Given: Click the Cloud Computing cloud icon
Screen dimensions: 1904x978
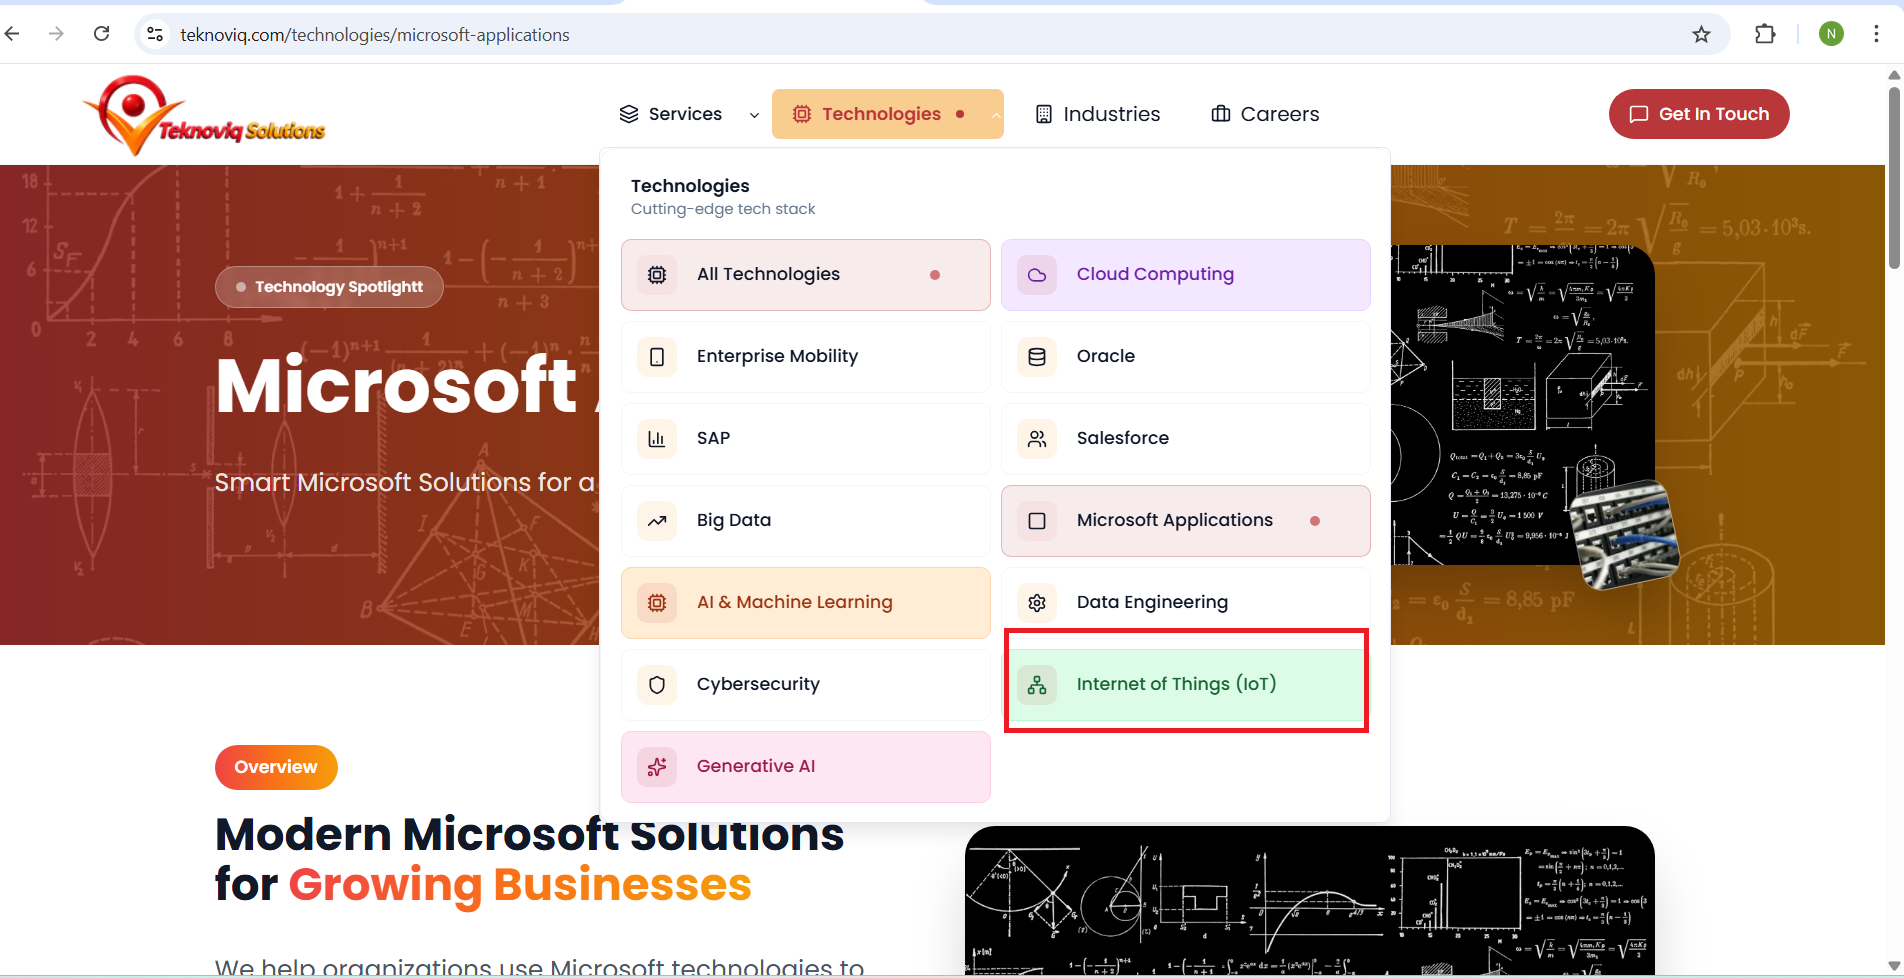Looking at the screenshot, I should (1037, 275).
